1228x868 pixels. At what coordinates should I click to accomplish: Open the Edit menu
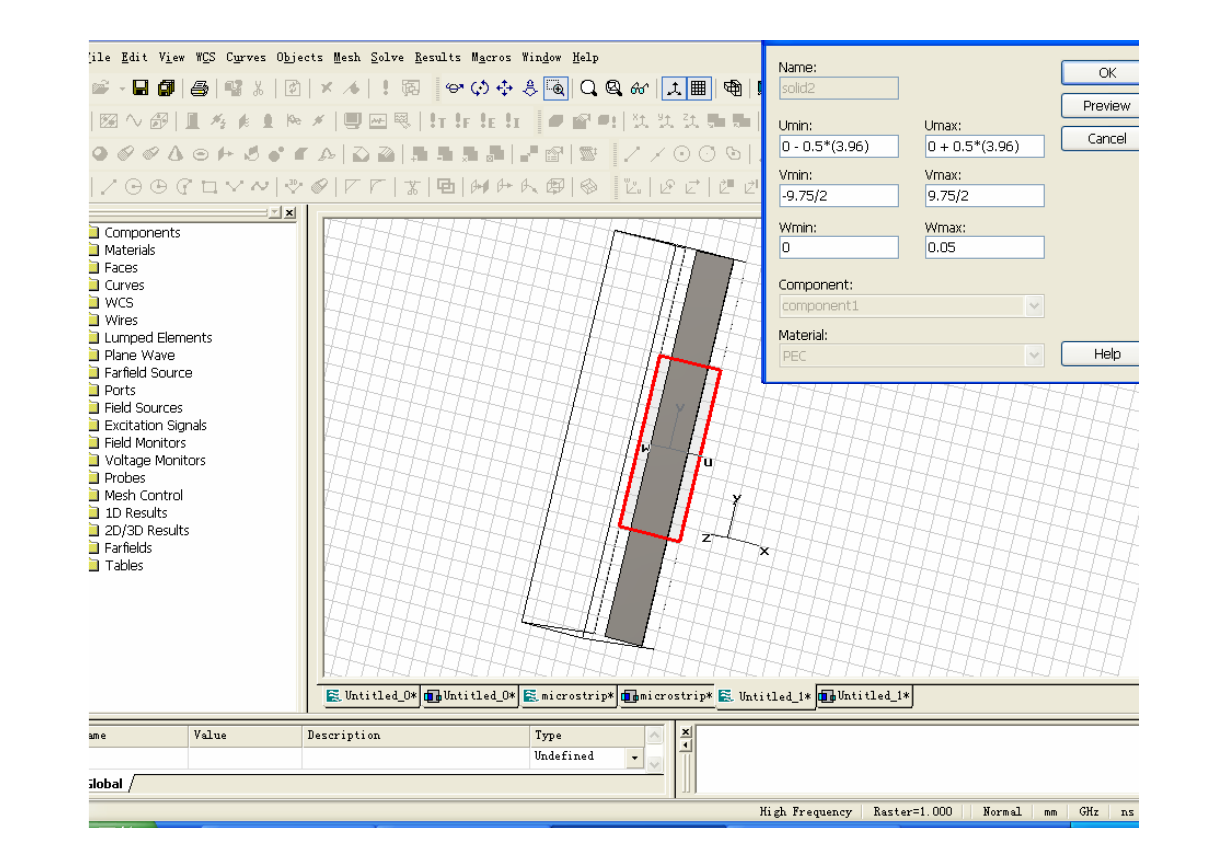point(134,58)
